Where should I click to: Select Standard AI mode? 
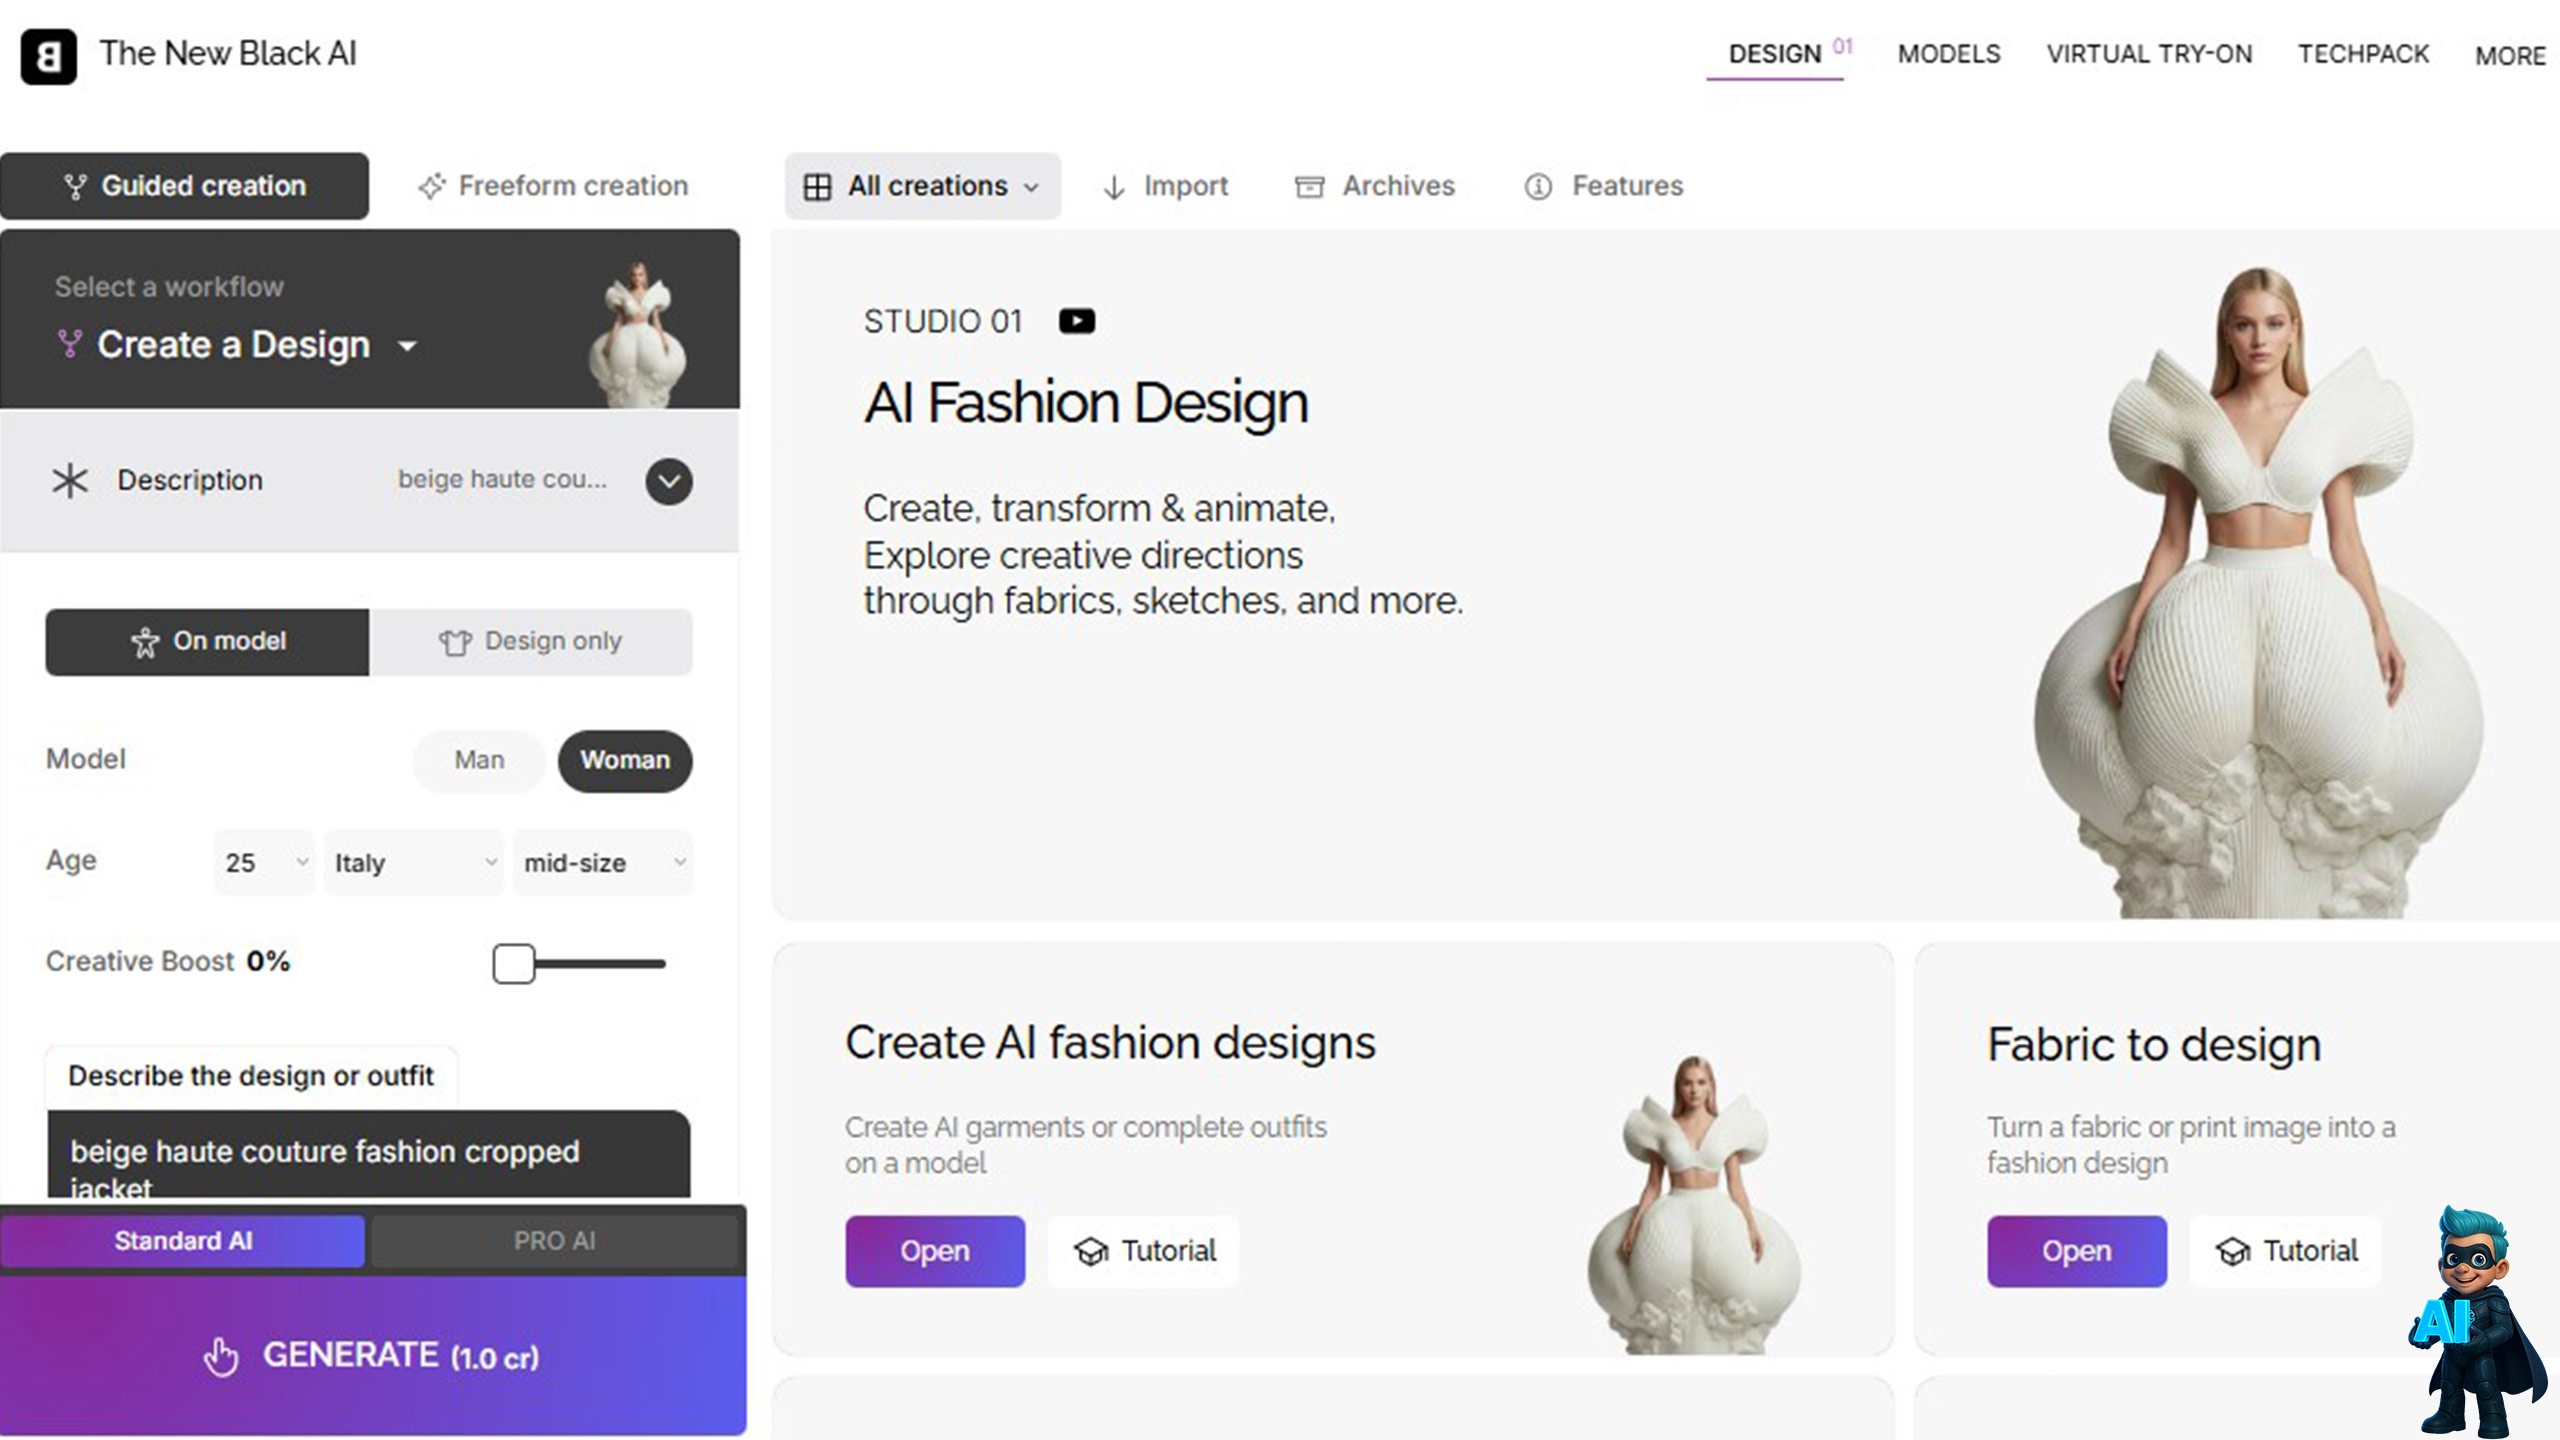183,1241
